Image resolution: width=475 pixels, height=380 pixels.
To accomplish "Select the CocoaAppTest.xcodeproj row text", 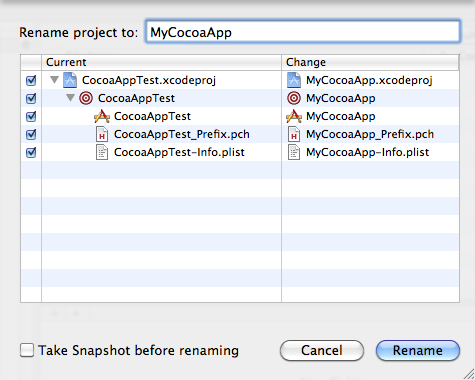I will pos(149,80).
